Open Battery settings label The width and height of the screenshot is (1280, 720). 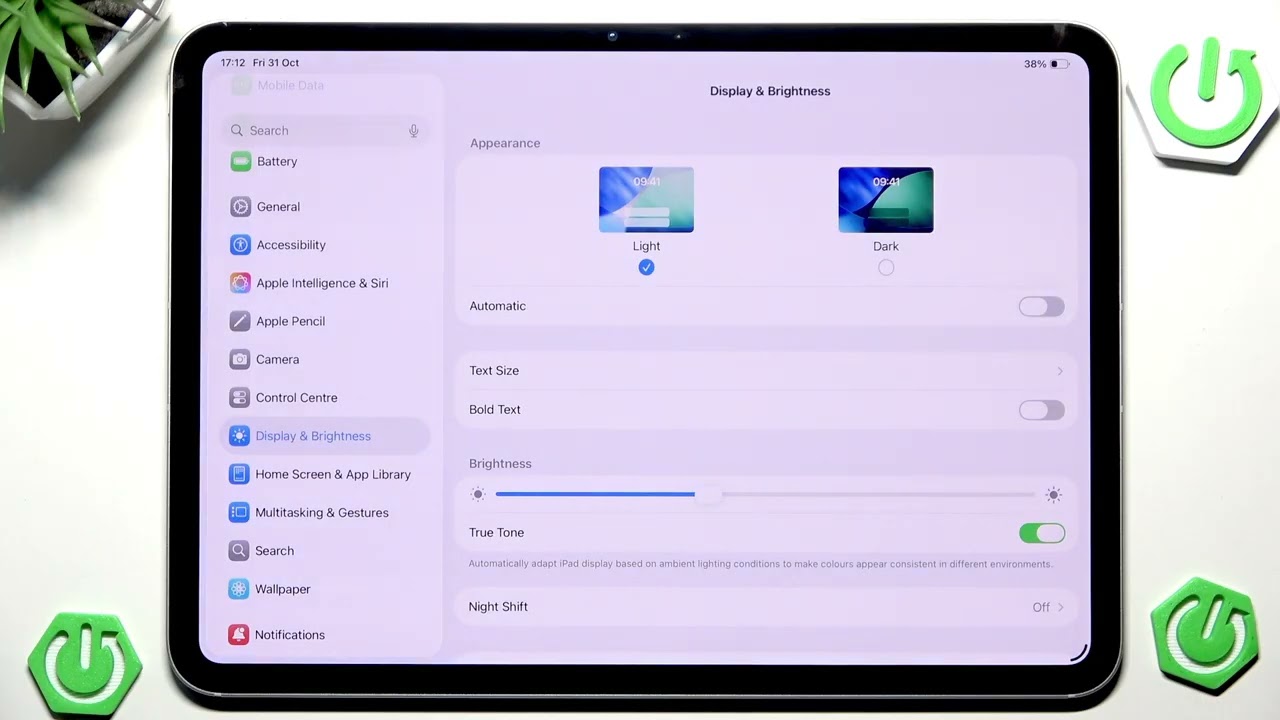point(277,161)
